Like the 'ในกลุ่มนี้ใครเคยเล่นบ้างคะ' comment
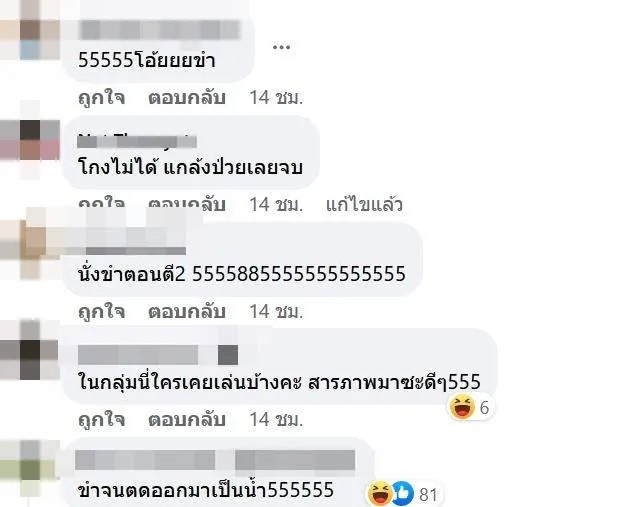Viewport: 642px width, 507px height. pyautogui.click(x=102, y=420)
